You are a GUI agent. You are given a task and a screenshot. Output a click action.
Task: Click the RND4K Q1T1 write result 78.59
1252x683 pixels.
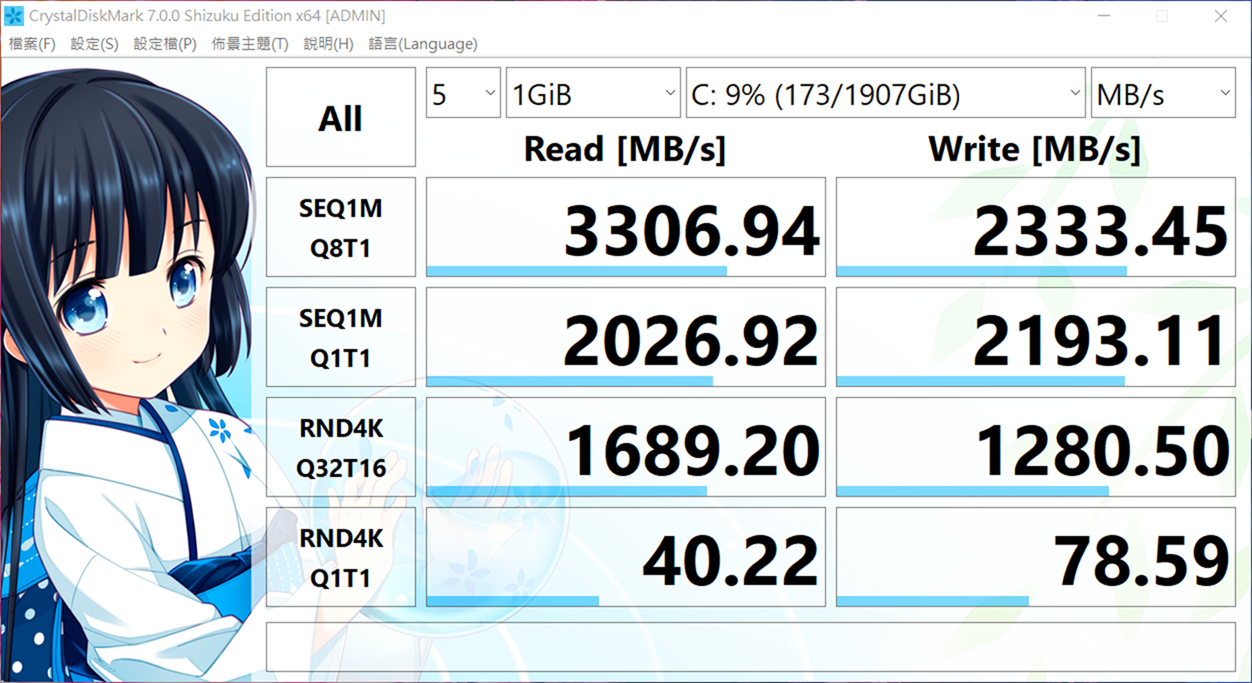tap(1035, 557)
